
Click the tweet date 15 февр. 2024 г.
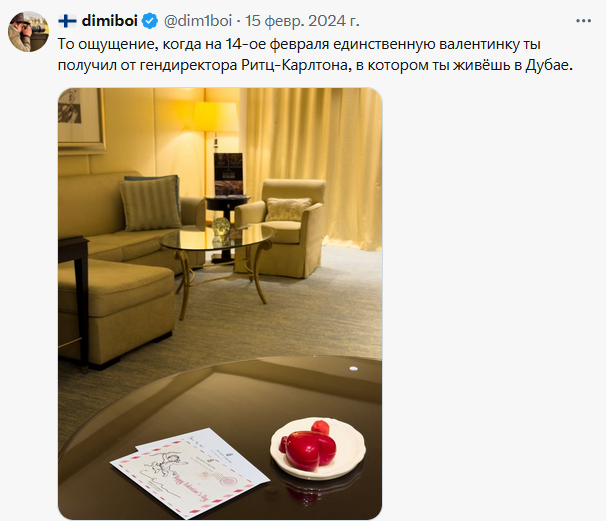pos(302,21)
